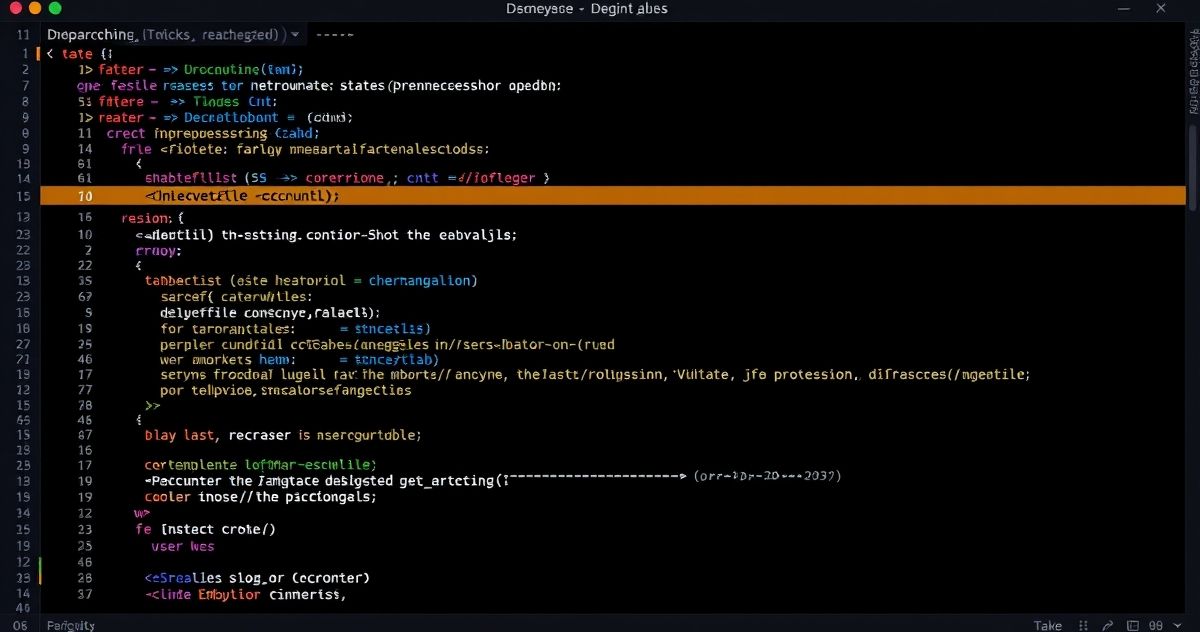Click the 'certemplente lofmar-esculile)' line
Screen dimensions: 1200x632
260,465
